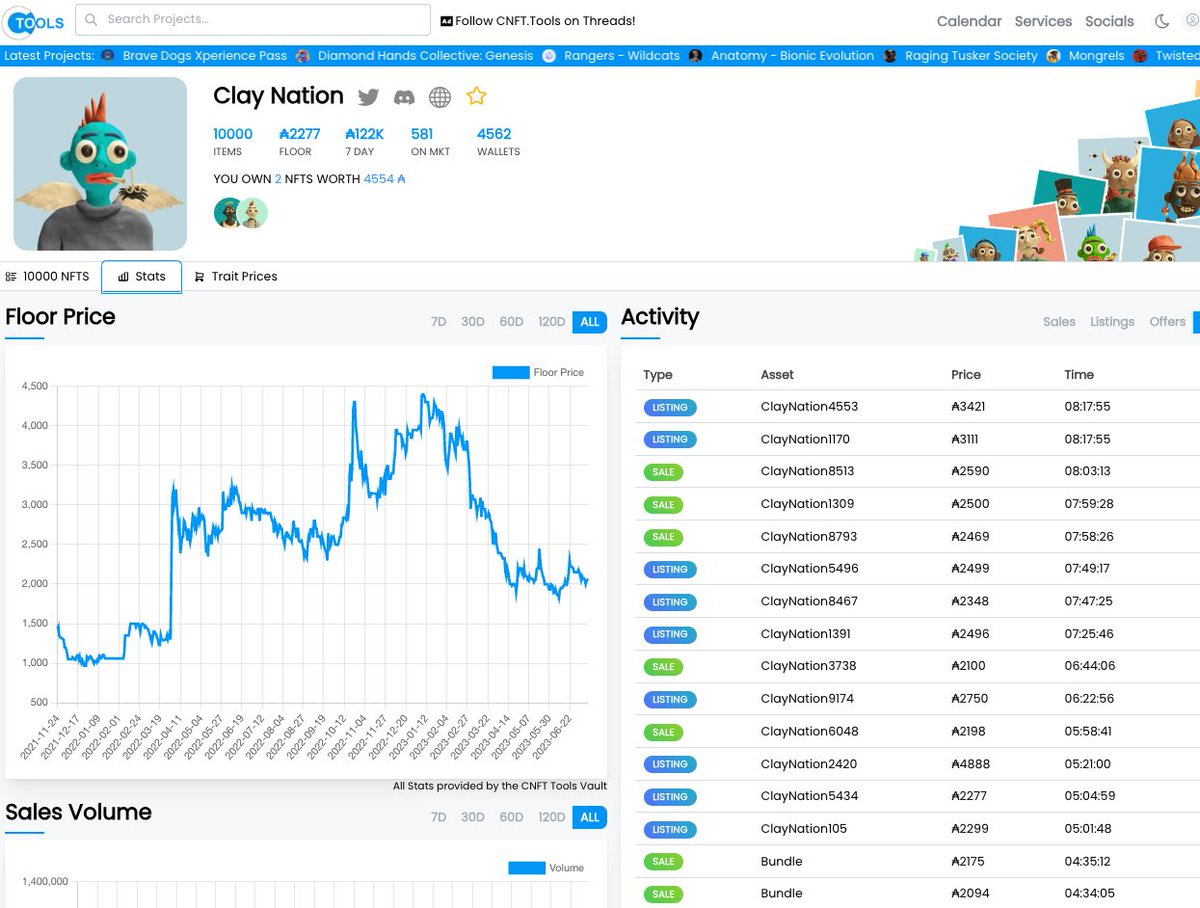Open the Calendar menu item

[x=969, y=21]
